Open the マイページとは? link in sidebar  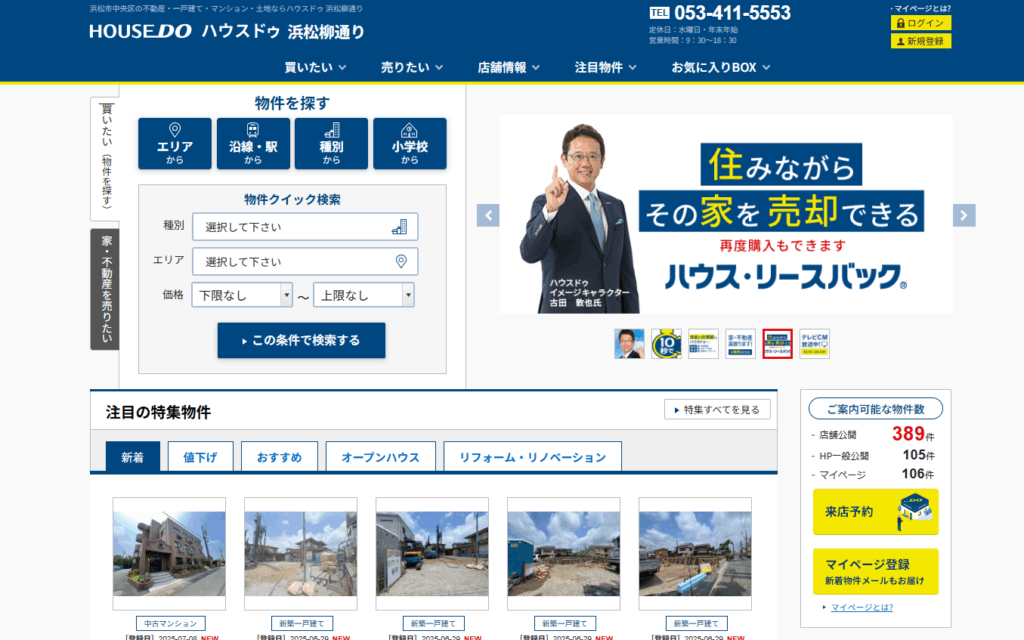point(861,607)
